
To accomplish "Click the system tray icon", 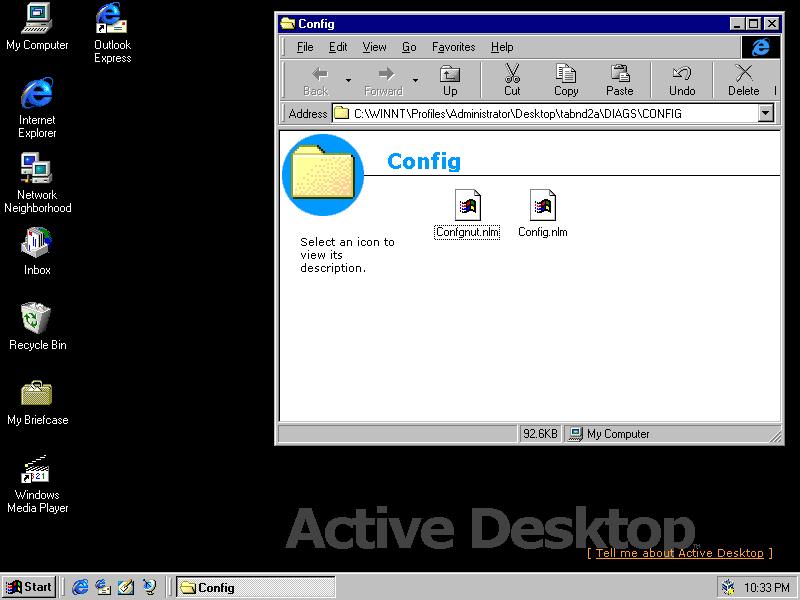I will tap(729, 587).
